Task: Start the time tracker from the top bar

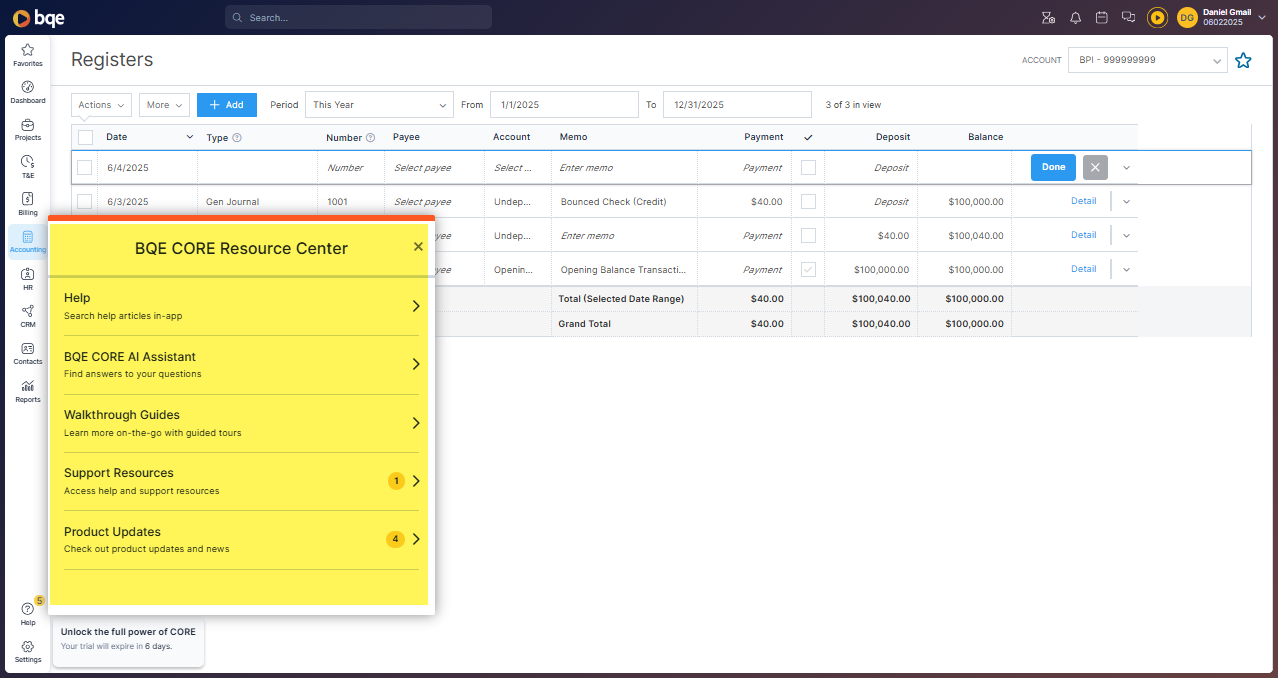Action: click(x=1157, y=17)
